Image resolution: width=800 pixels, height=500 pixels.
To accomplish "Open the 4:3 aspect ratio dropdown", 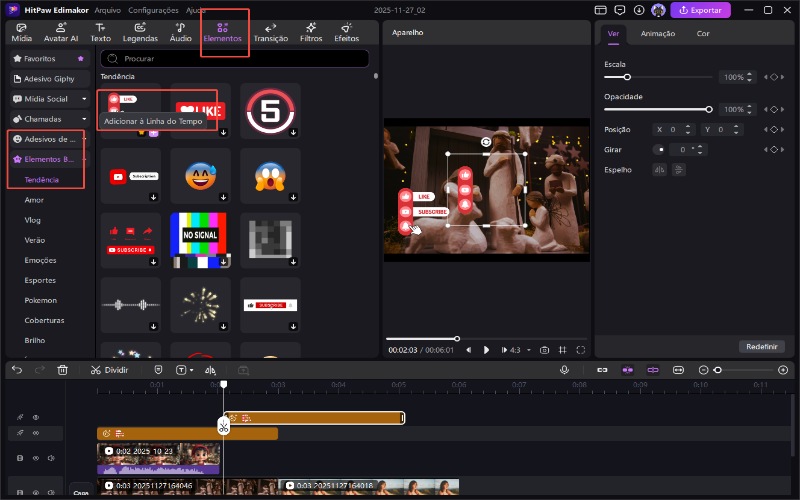I will click(518, 350).
